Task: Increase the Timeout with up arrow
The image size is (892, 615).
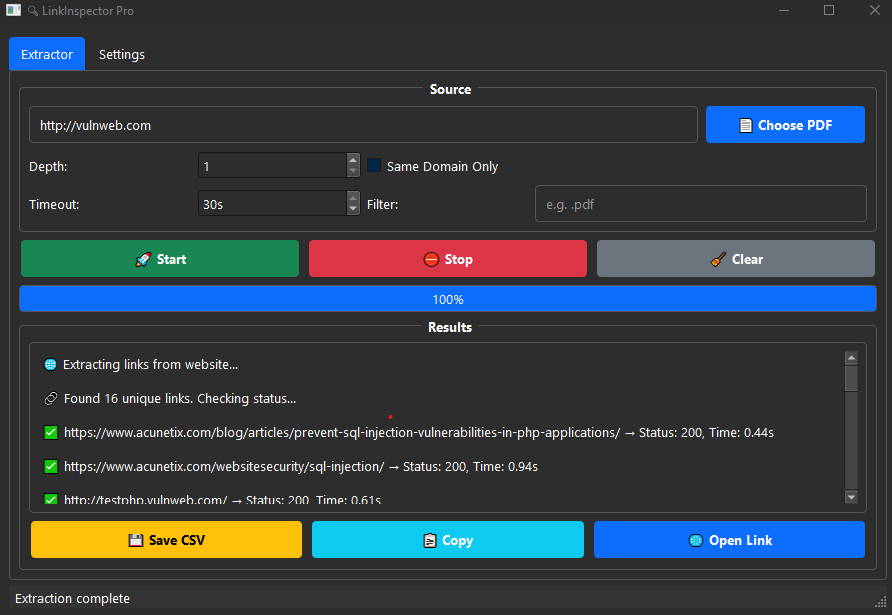Action: pos(353,198)
